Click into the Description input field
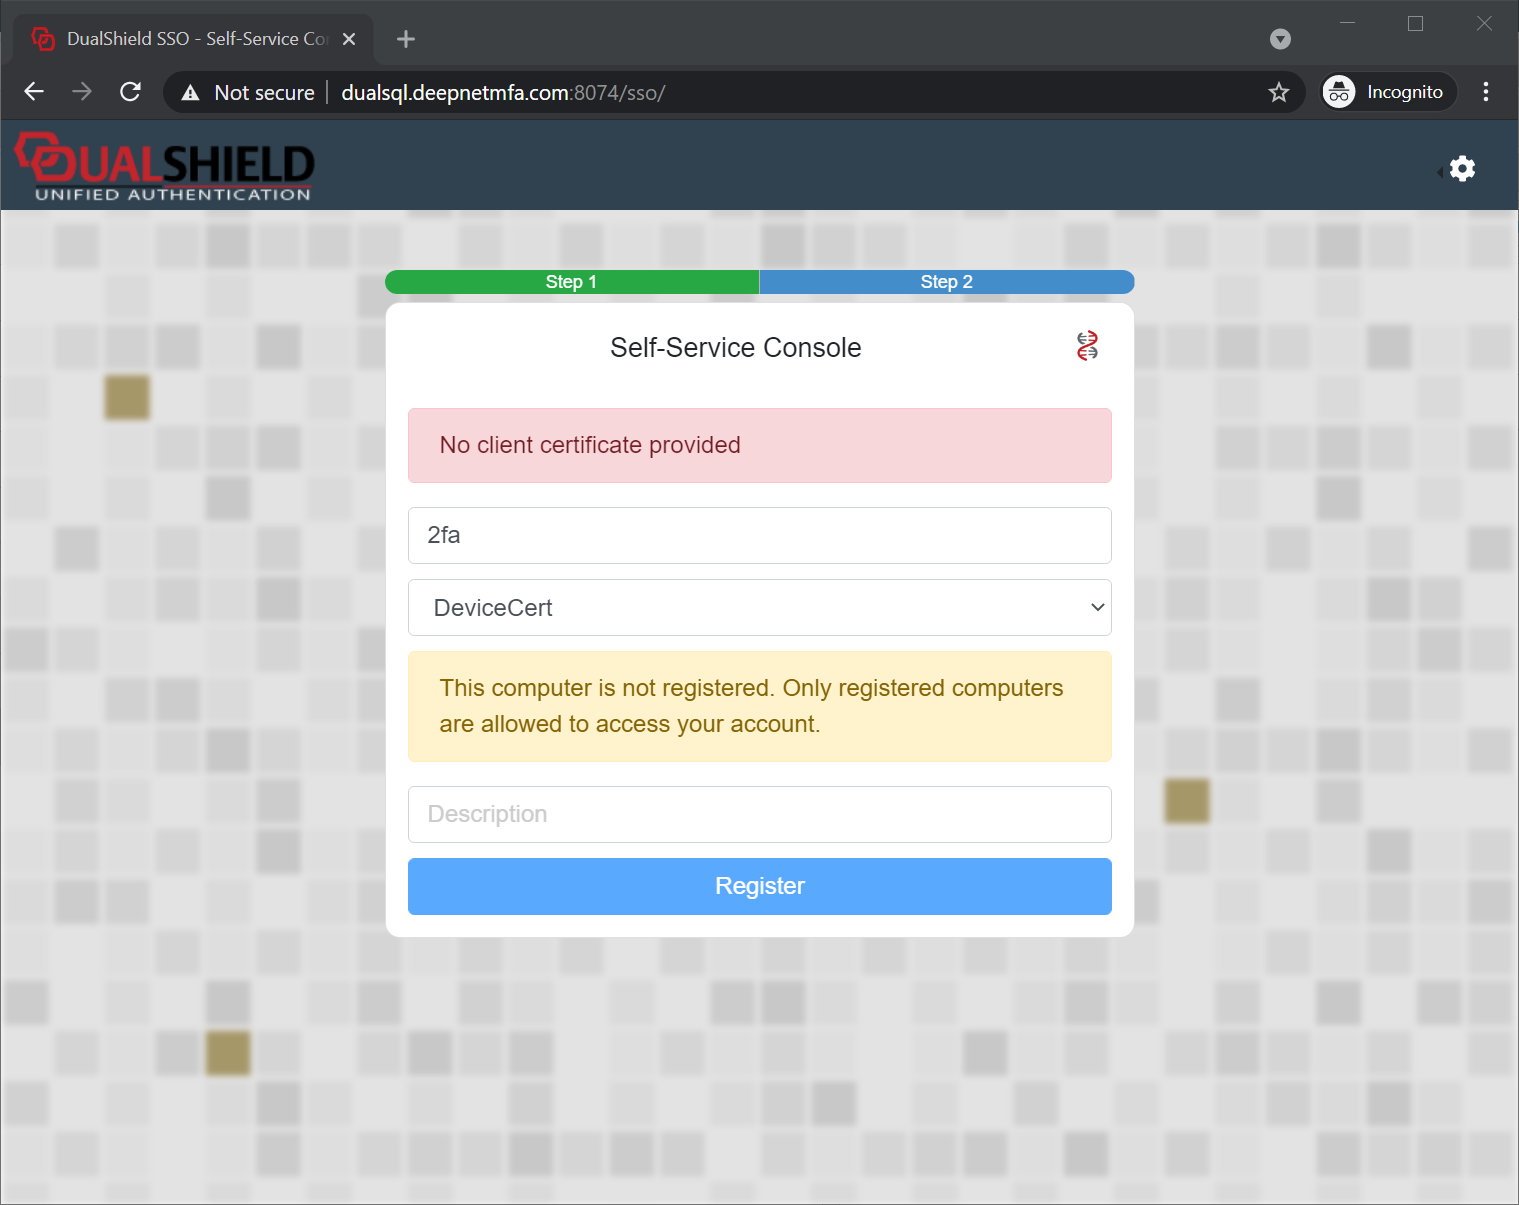This screenshot has width=1519, height=1205. pyautogui.click(x=760, y=814)
